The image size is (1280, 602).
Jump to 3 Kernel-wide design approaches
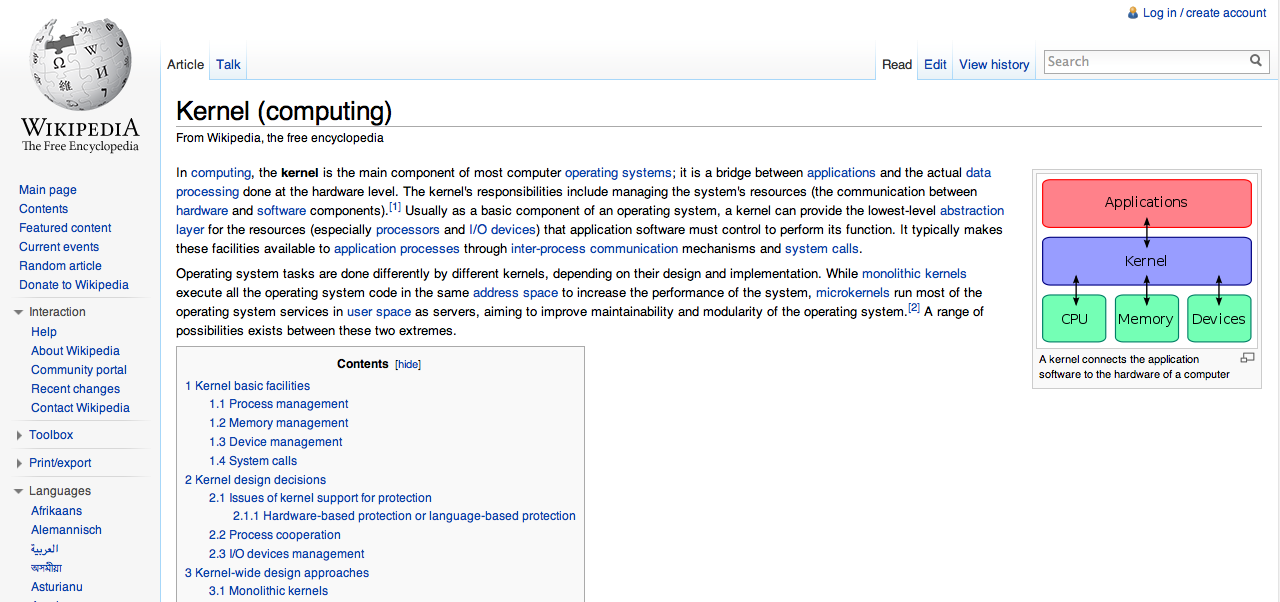pyautogui.click(x=277, y=573)
